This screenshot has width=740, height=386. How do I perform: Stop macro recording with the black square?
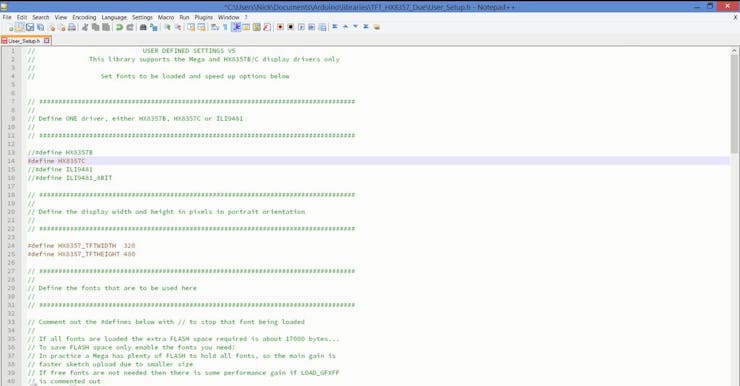pyautogui.click(x=291, y=27)
